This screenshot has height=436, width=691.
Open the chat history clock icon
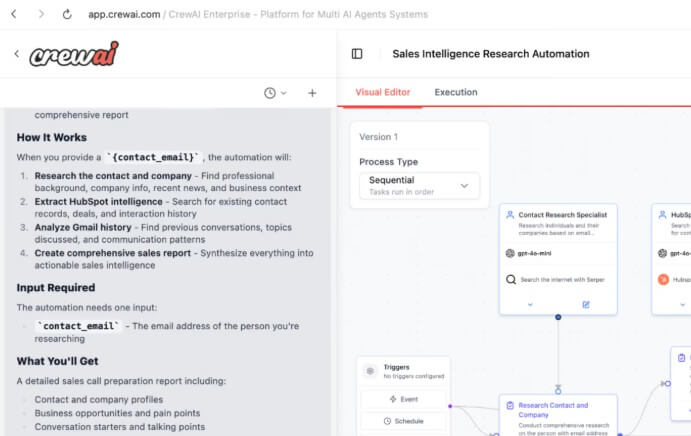270,93
